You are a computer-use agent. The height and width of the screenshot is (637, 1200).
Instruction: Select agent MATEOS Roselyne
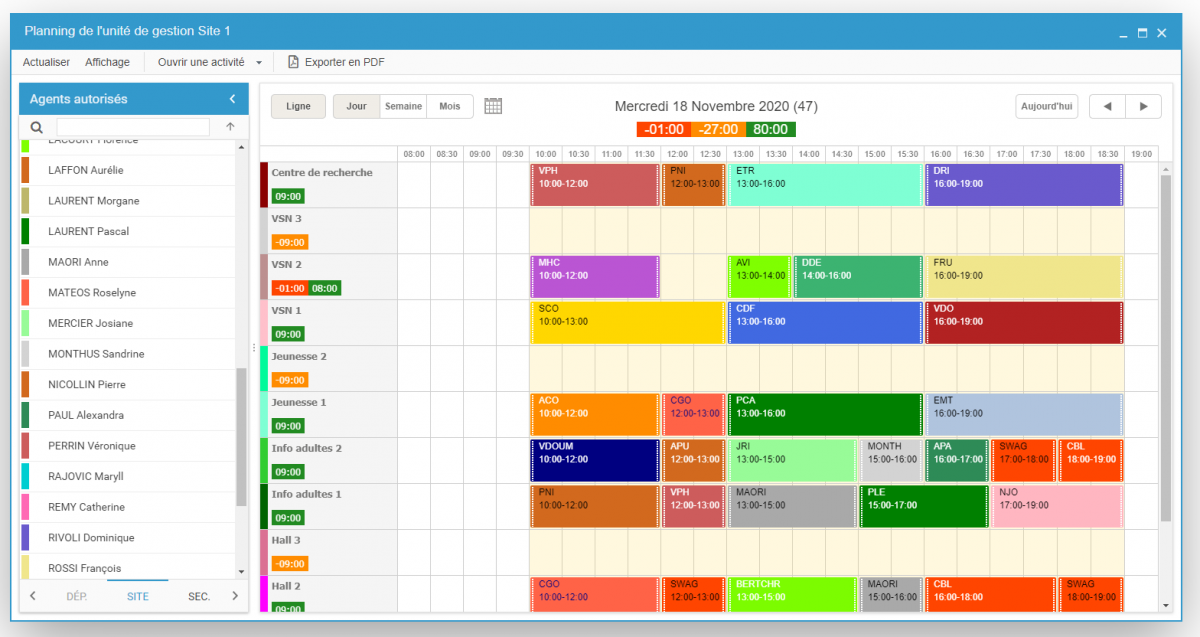tap(127, 293)
